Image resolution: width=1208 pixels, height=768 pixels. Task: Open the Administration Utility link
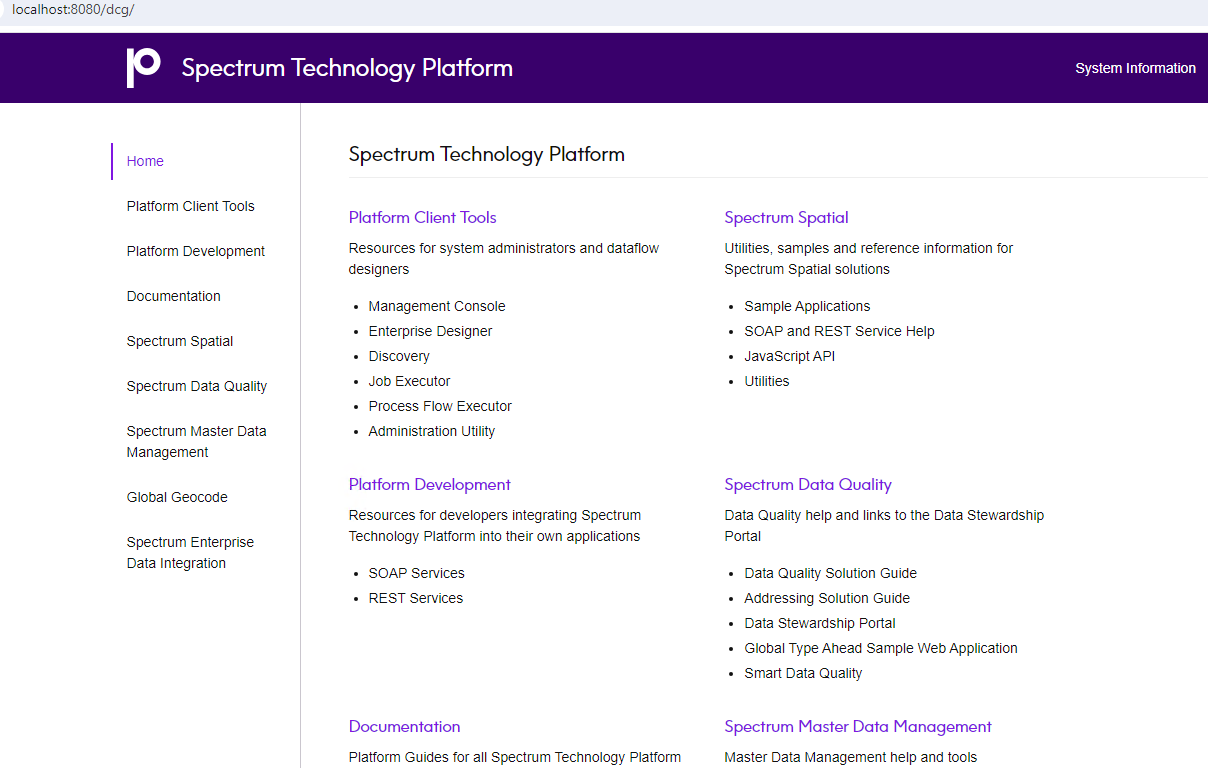click(432, 431)
